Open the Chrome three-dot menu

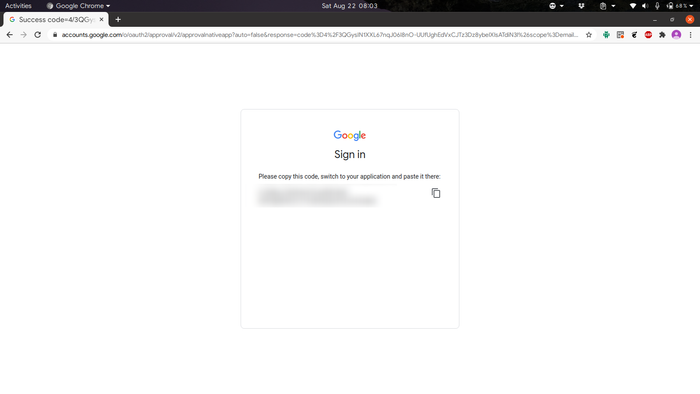tap(690, 35)
